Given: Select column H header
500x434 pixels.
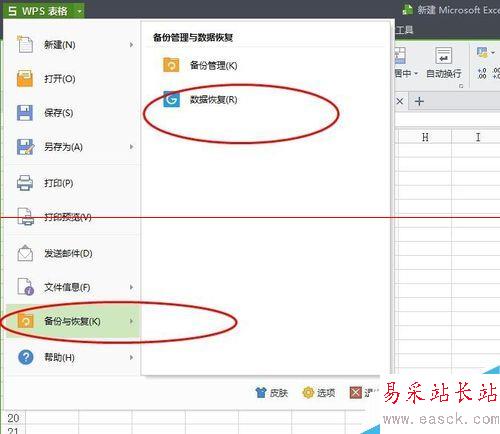Looking at the screenshot, I should (x=425, y=137).
